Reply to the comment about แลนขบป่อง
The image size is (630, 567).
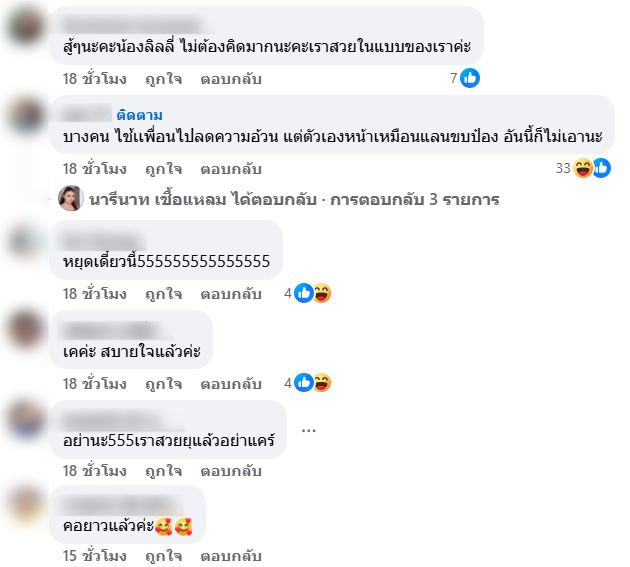231,169
